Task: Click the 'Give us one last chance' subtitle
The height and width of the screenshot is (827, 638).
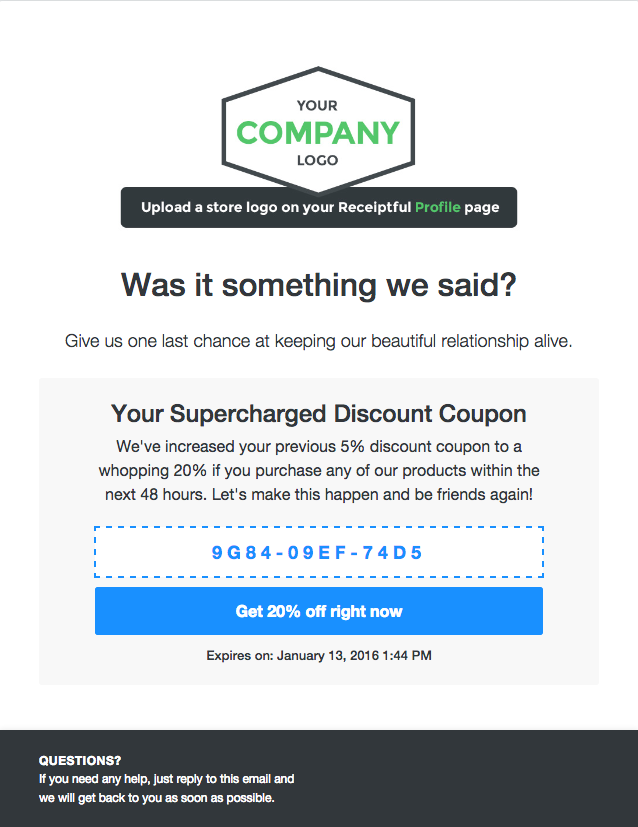Action: point(319,341)
